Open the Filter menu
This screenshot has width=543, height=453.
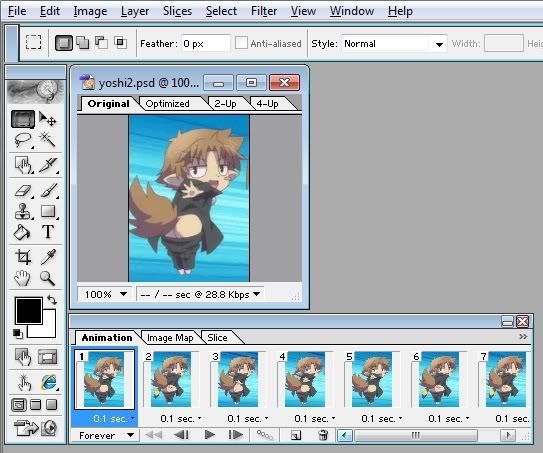264,11
